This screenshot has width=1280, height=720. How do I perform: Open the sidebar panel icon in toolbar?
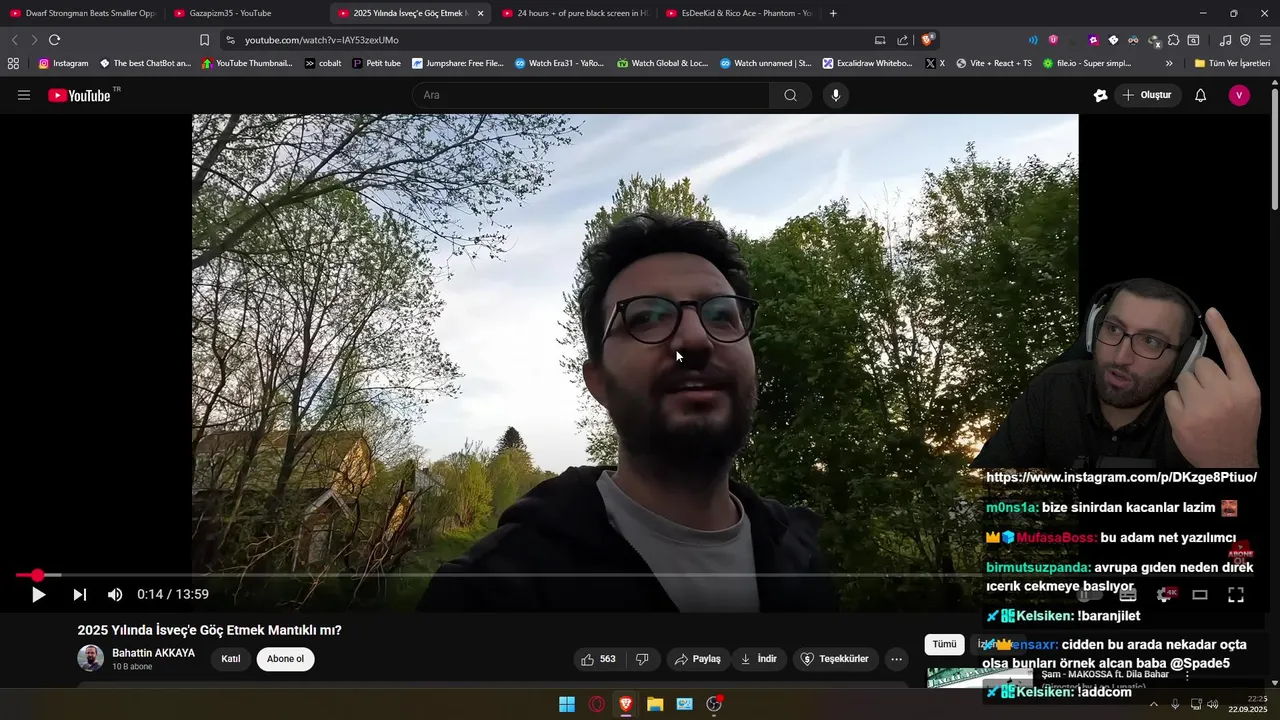tap(1193, 40)
